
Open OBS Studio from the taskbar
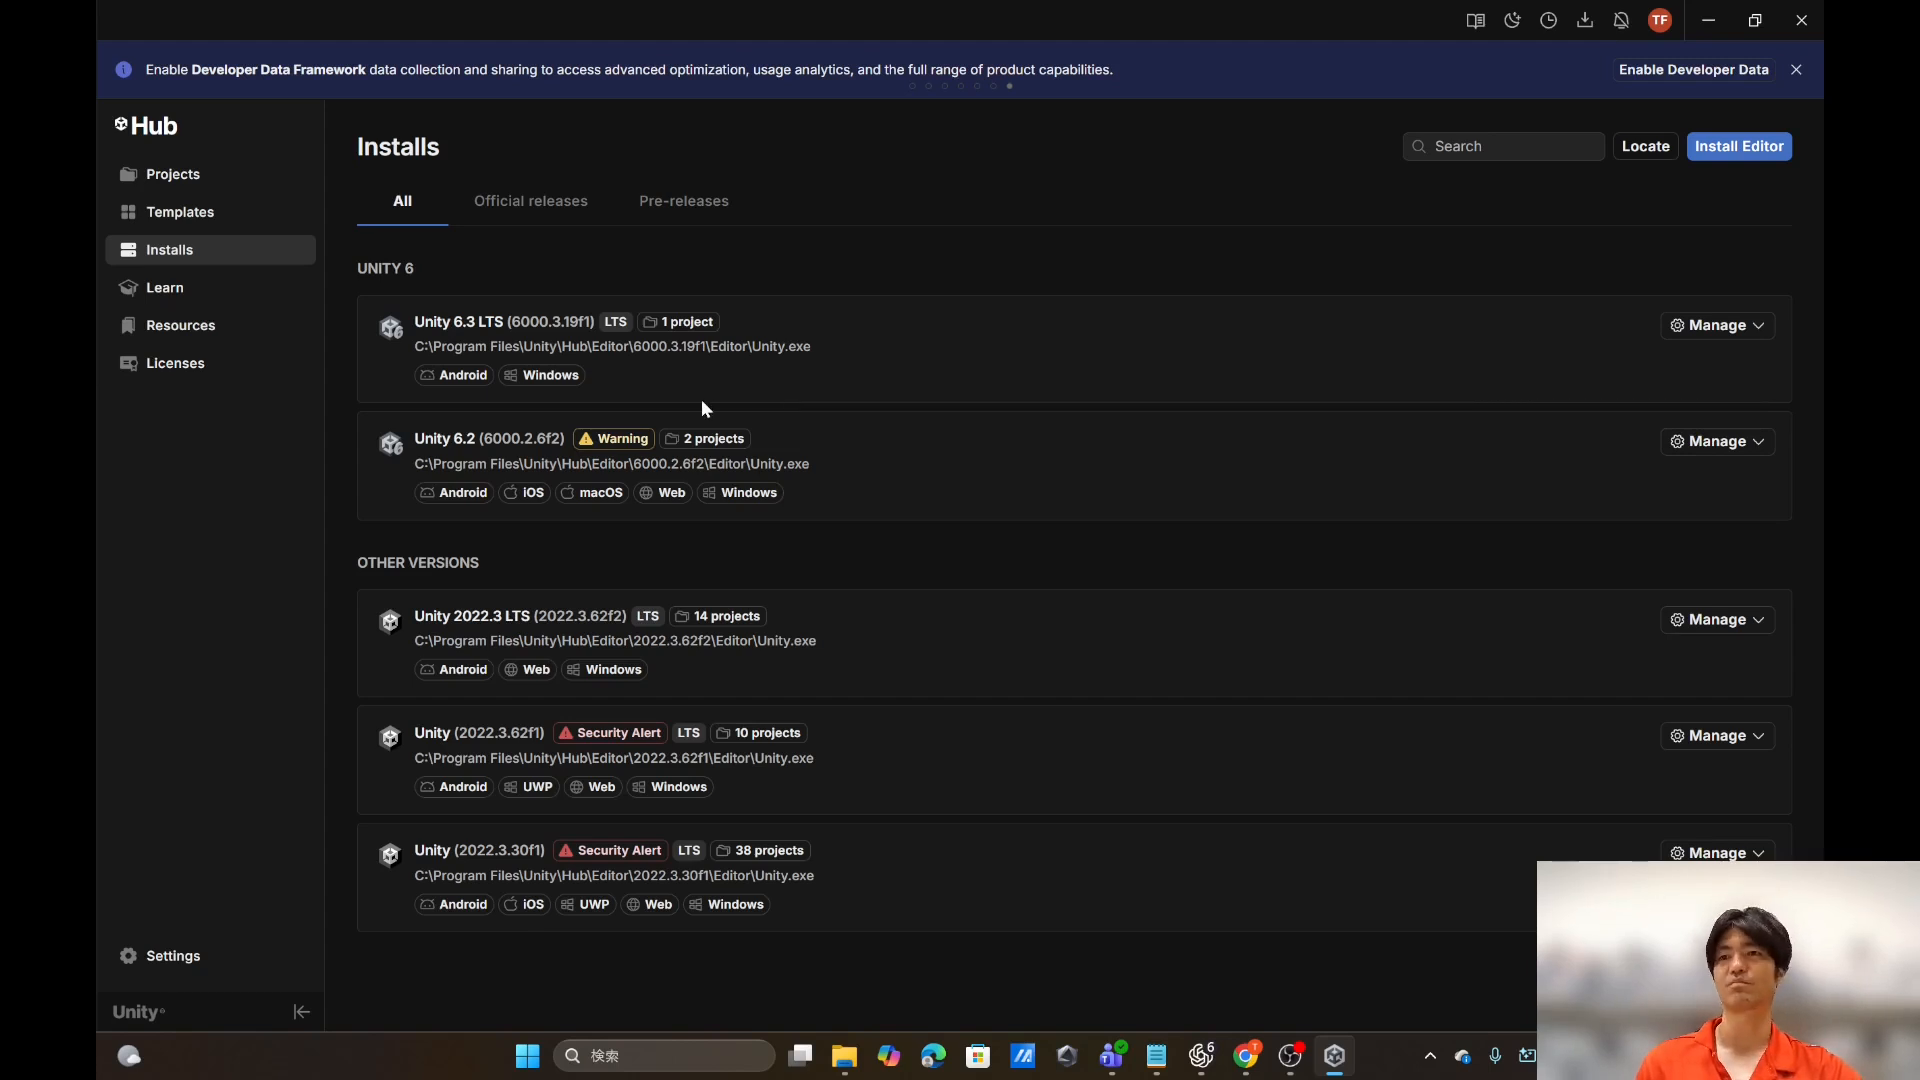tap(1290, 1056)
